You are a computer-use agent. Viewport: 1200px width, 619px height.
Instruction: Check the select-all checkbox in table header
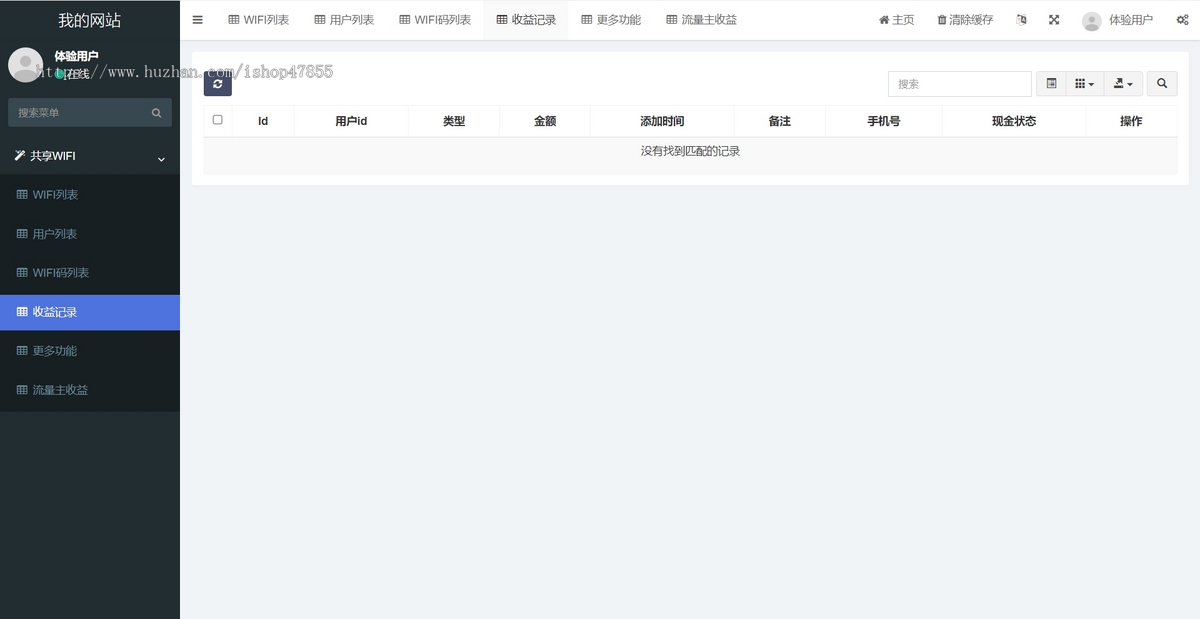click(x=218, y=120)
